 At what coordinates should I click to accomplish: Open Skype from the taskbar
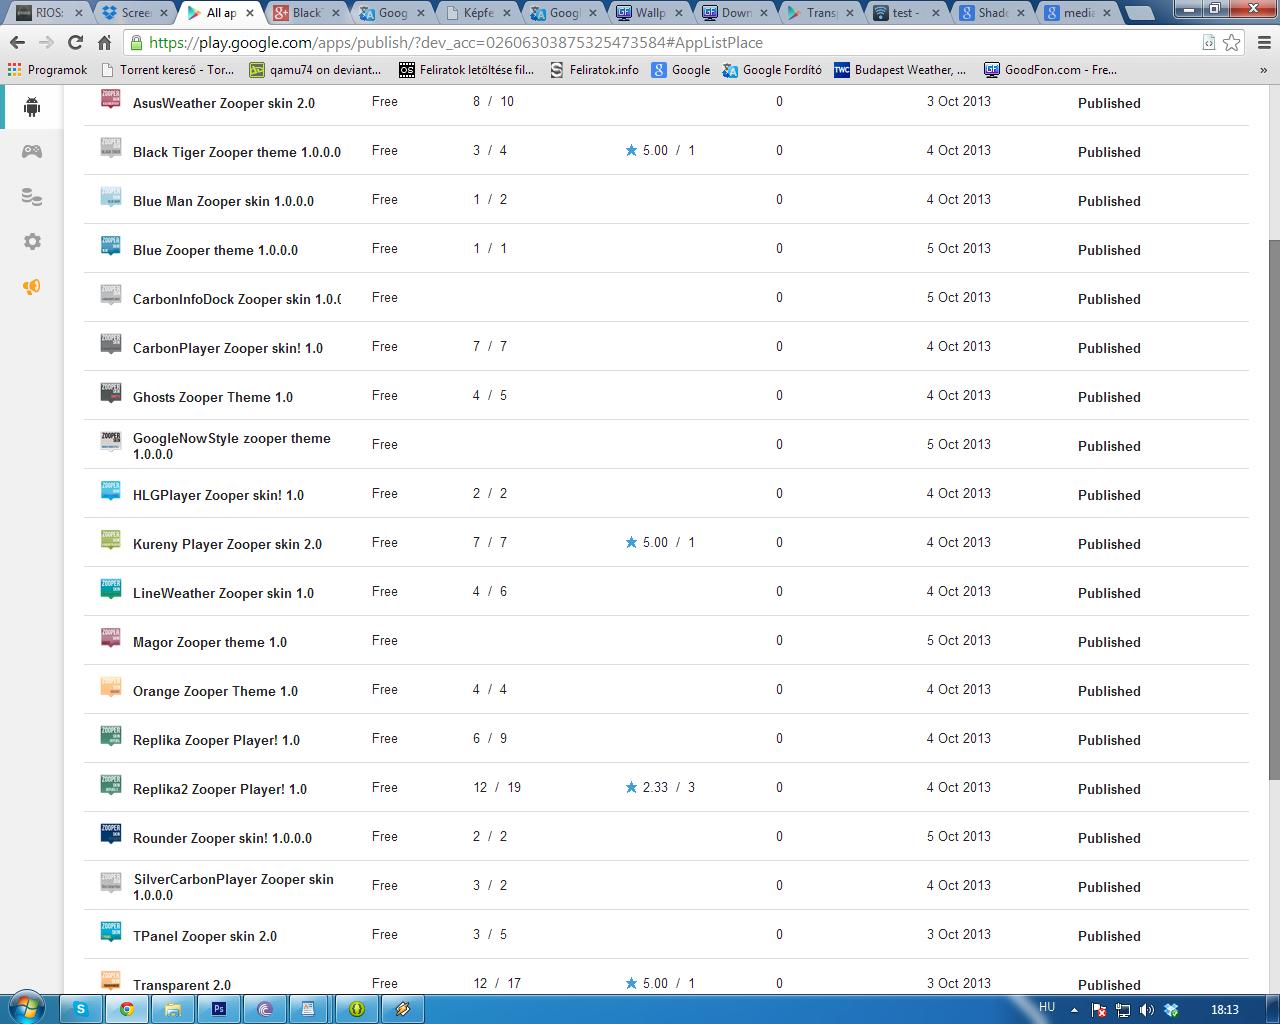tap(81, 1009)
